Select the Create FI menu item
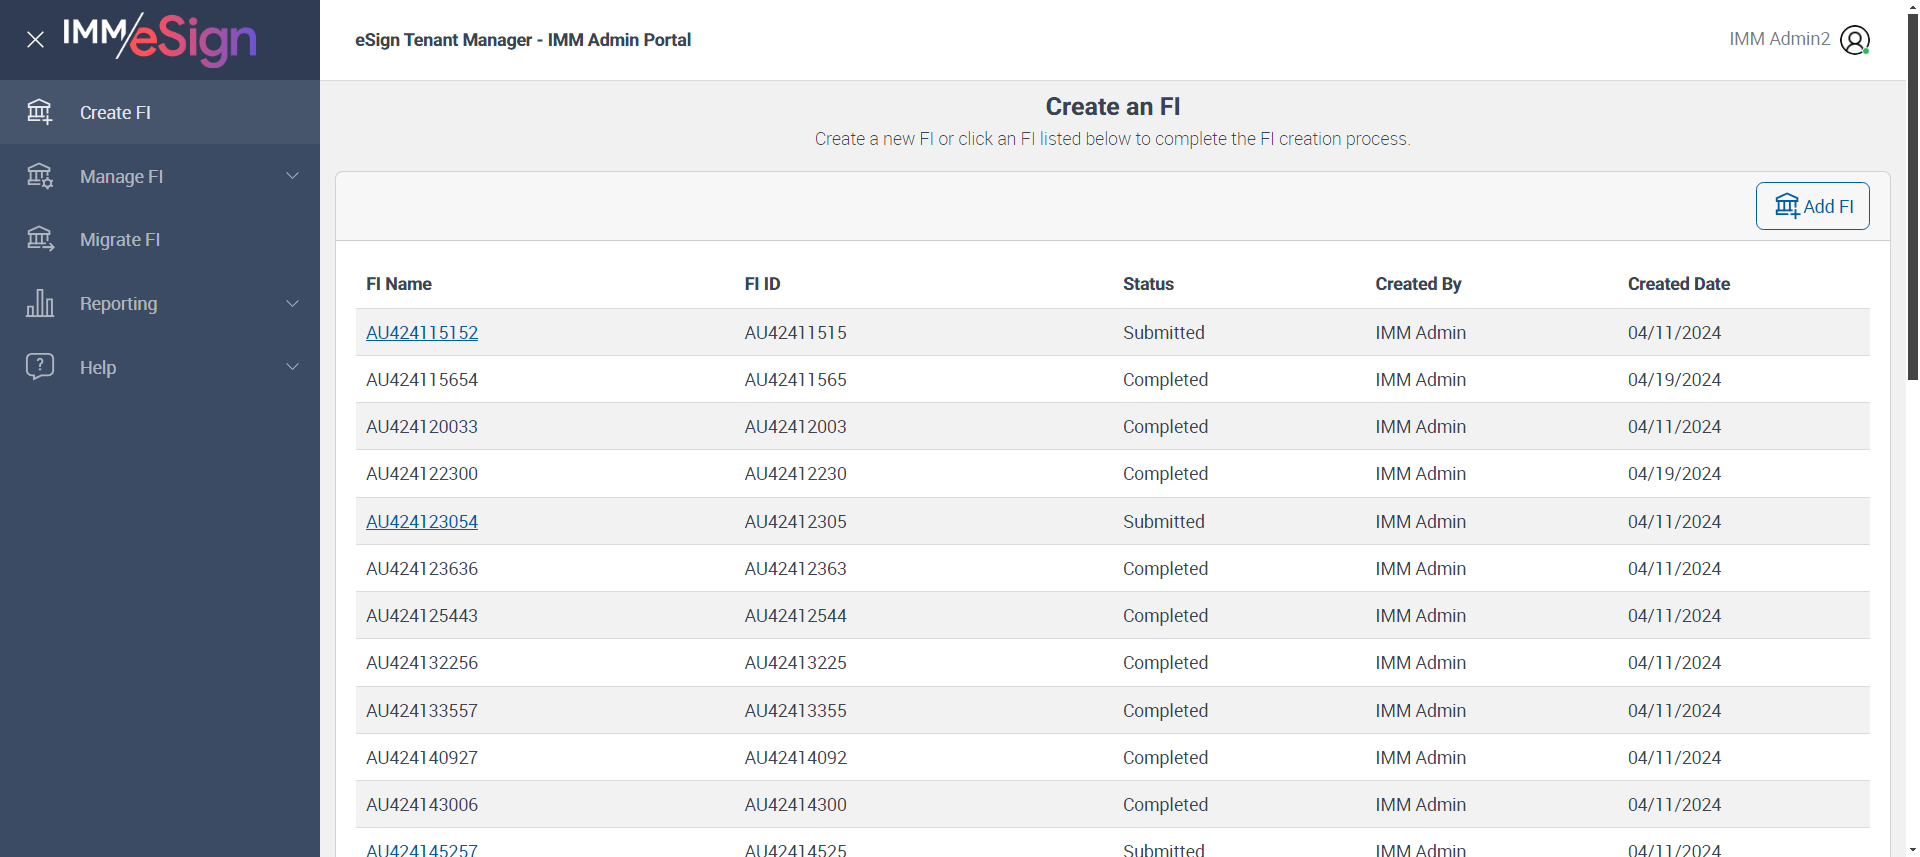 [x=115, y=113]
